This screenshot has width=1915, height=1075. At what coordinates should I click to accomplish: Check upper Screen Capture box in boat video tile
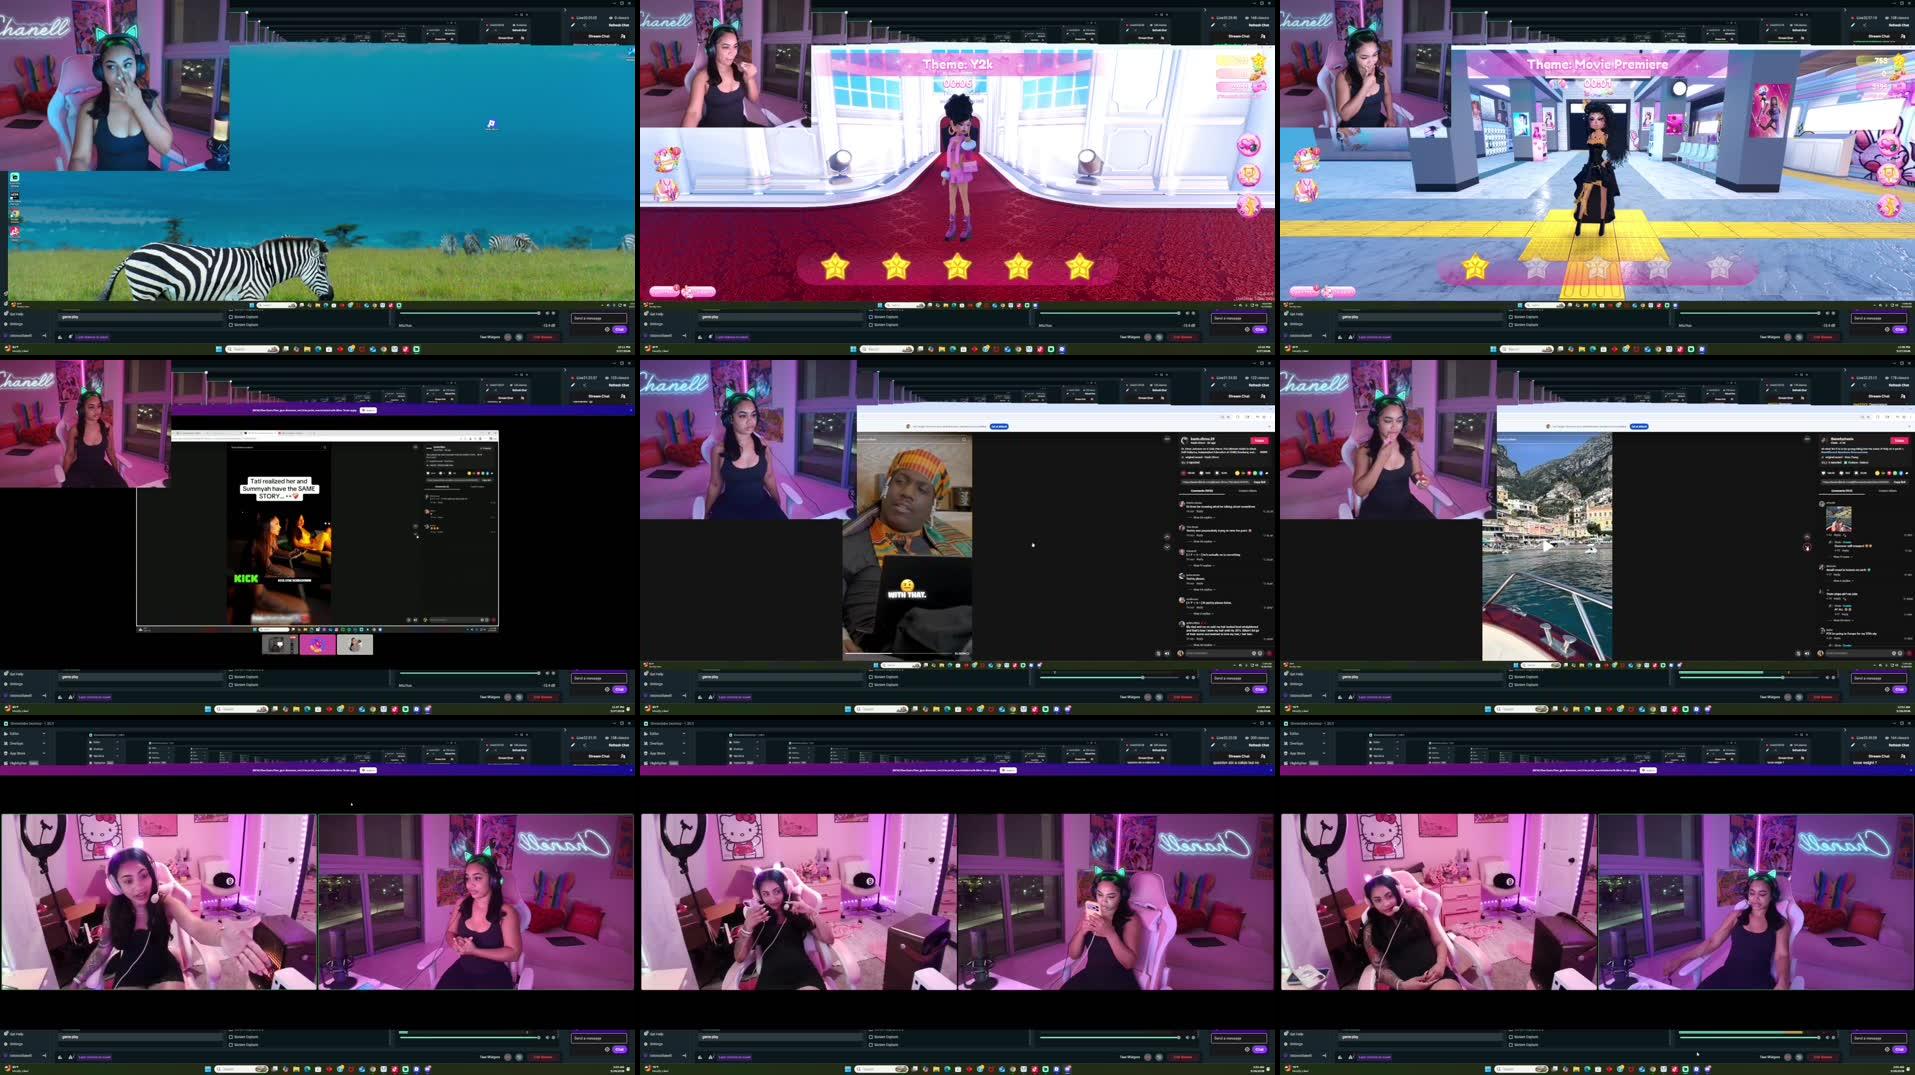pyautogui.click(x=1510, y=677)
